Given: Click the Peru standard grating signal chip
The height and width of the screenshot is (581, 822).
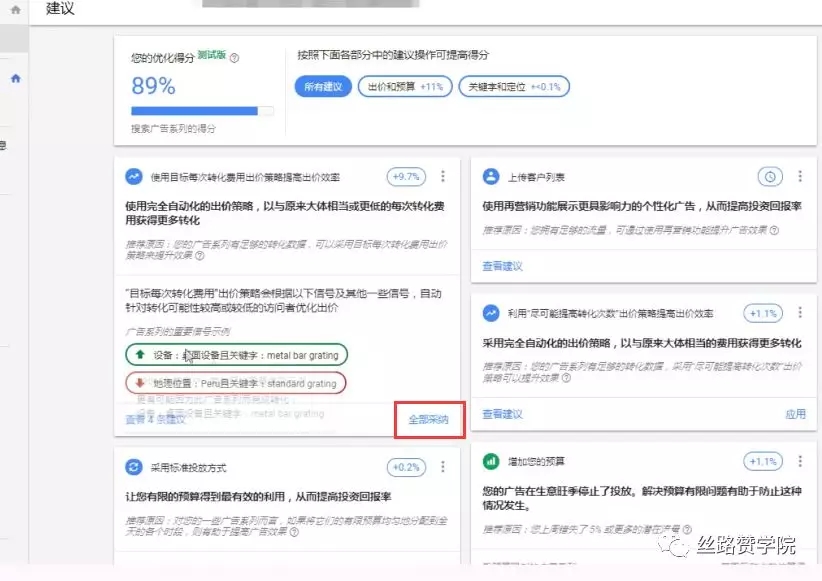Looking at the screenshot, I should coord(236,383).
